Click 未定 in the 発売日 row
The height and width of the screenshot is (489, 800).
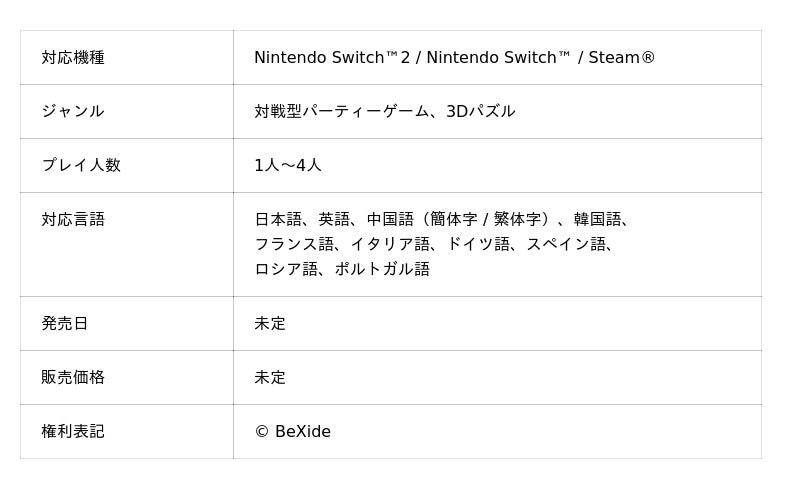(x=270, y=324)
